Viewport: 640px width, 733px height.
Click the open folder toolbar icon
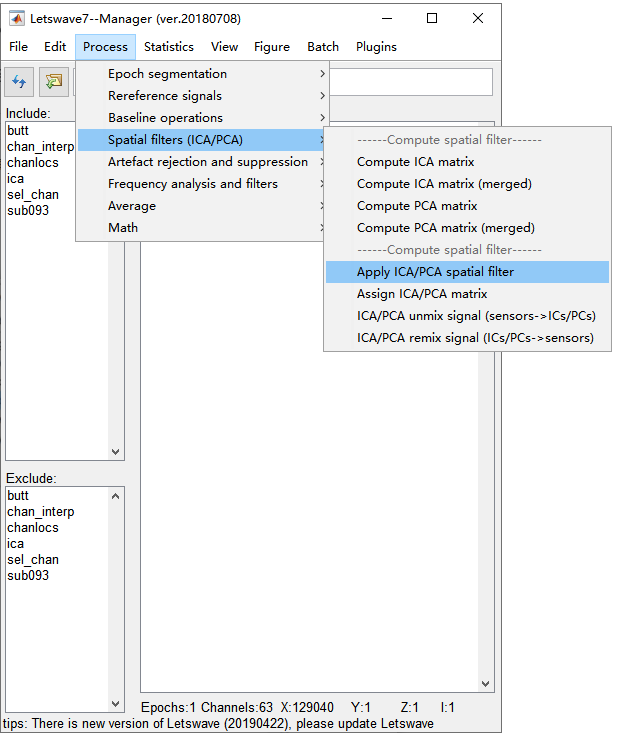[x=54, y=82]
